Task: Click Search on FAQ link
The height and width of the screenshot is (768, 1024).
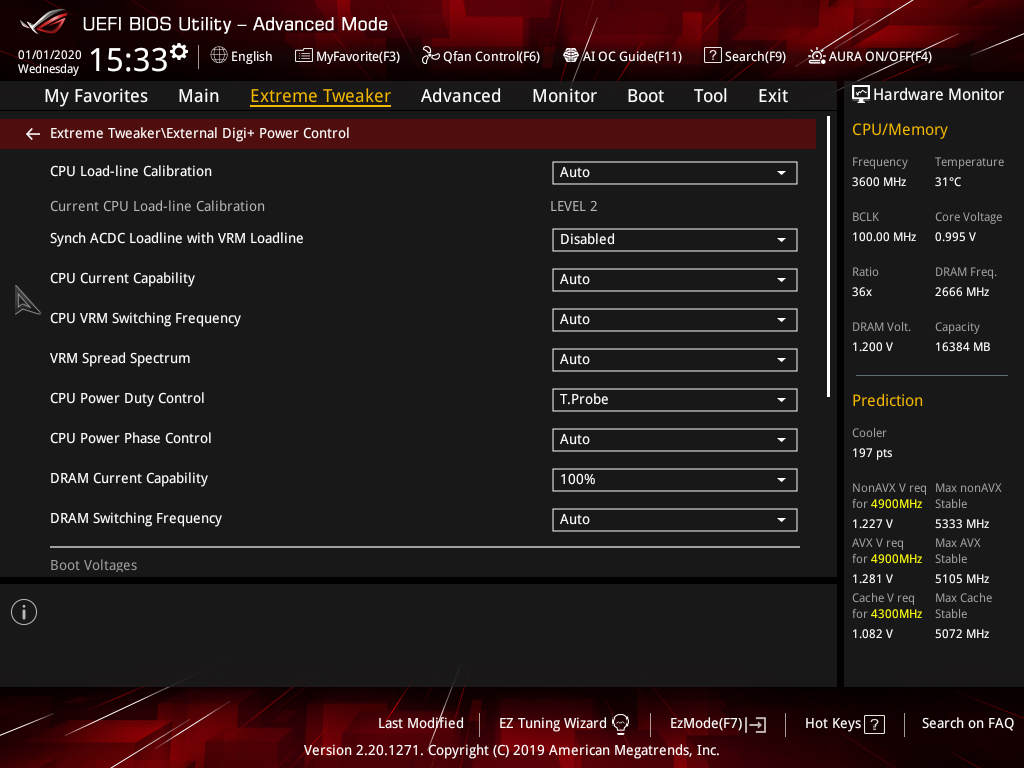Action: click(x=967, y=724)
